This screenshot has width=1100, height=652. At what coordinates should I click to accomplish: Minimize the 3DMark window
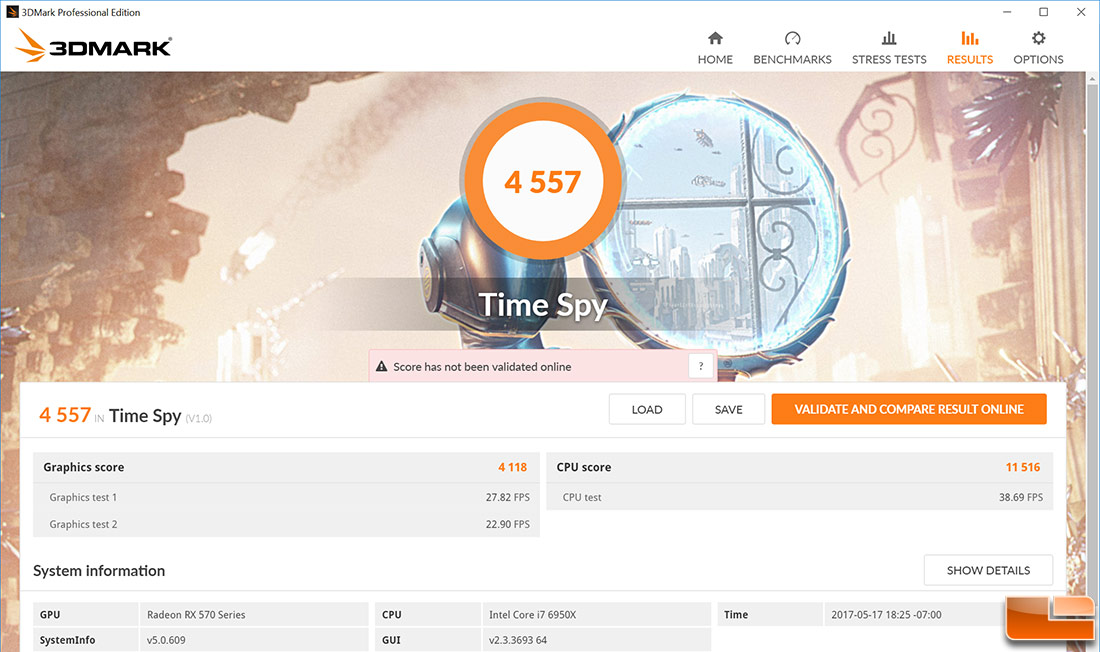click(1007, 12)
